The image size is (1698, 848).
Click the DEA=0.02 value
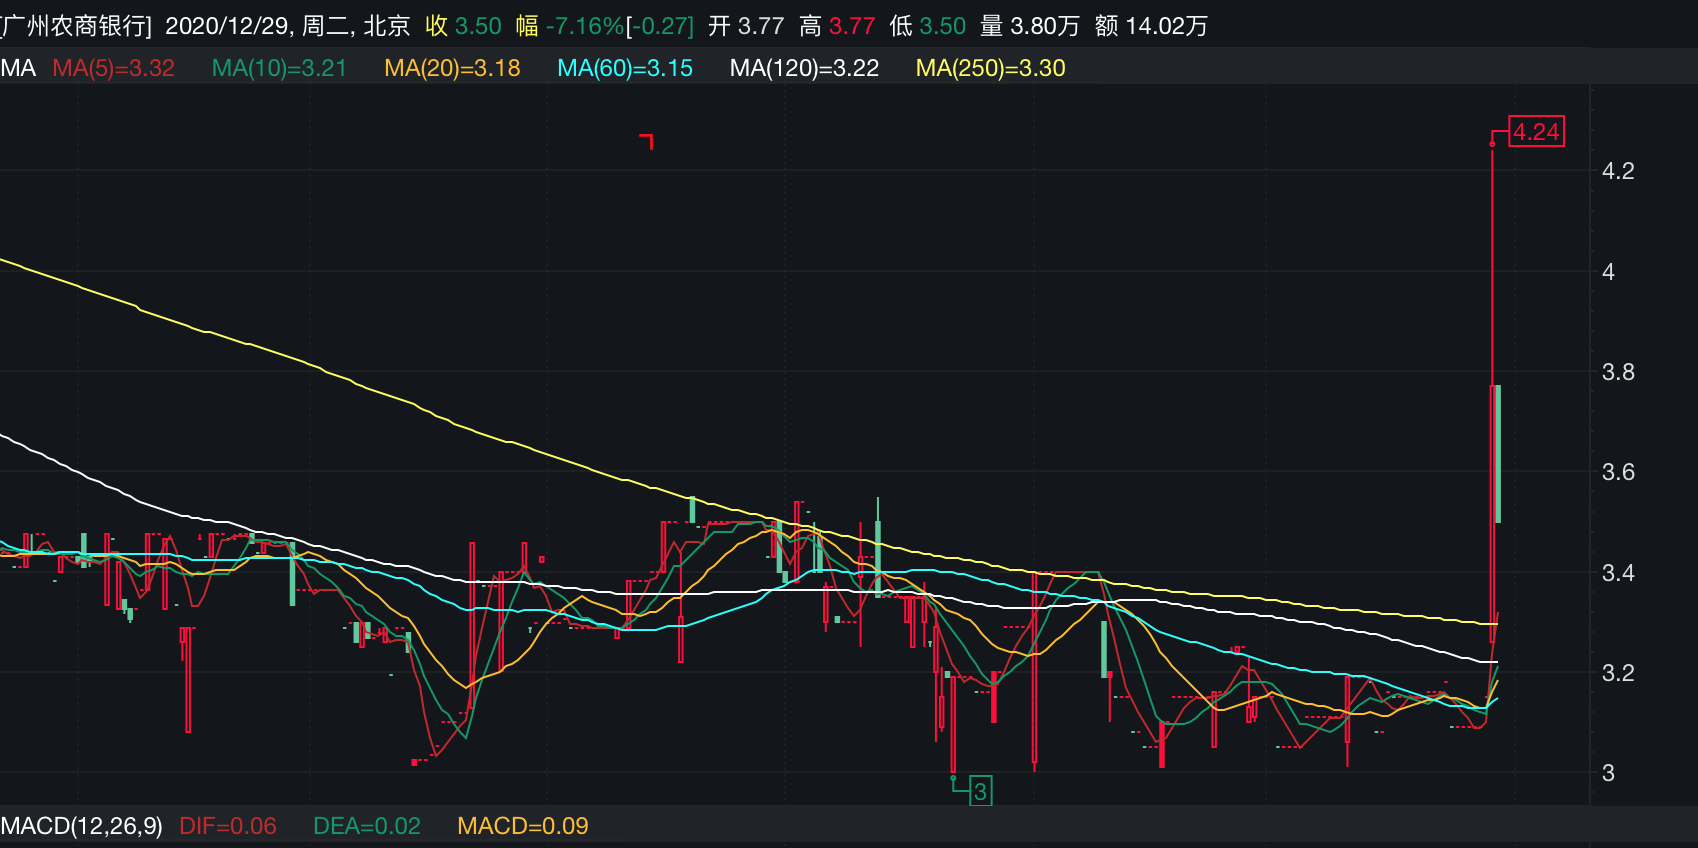367,826
